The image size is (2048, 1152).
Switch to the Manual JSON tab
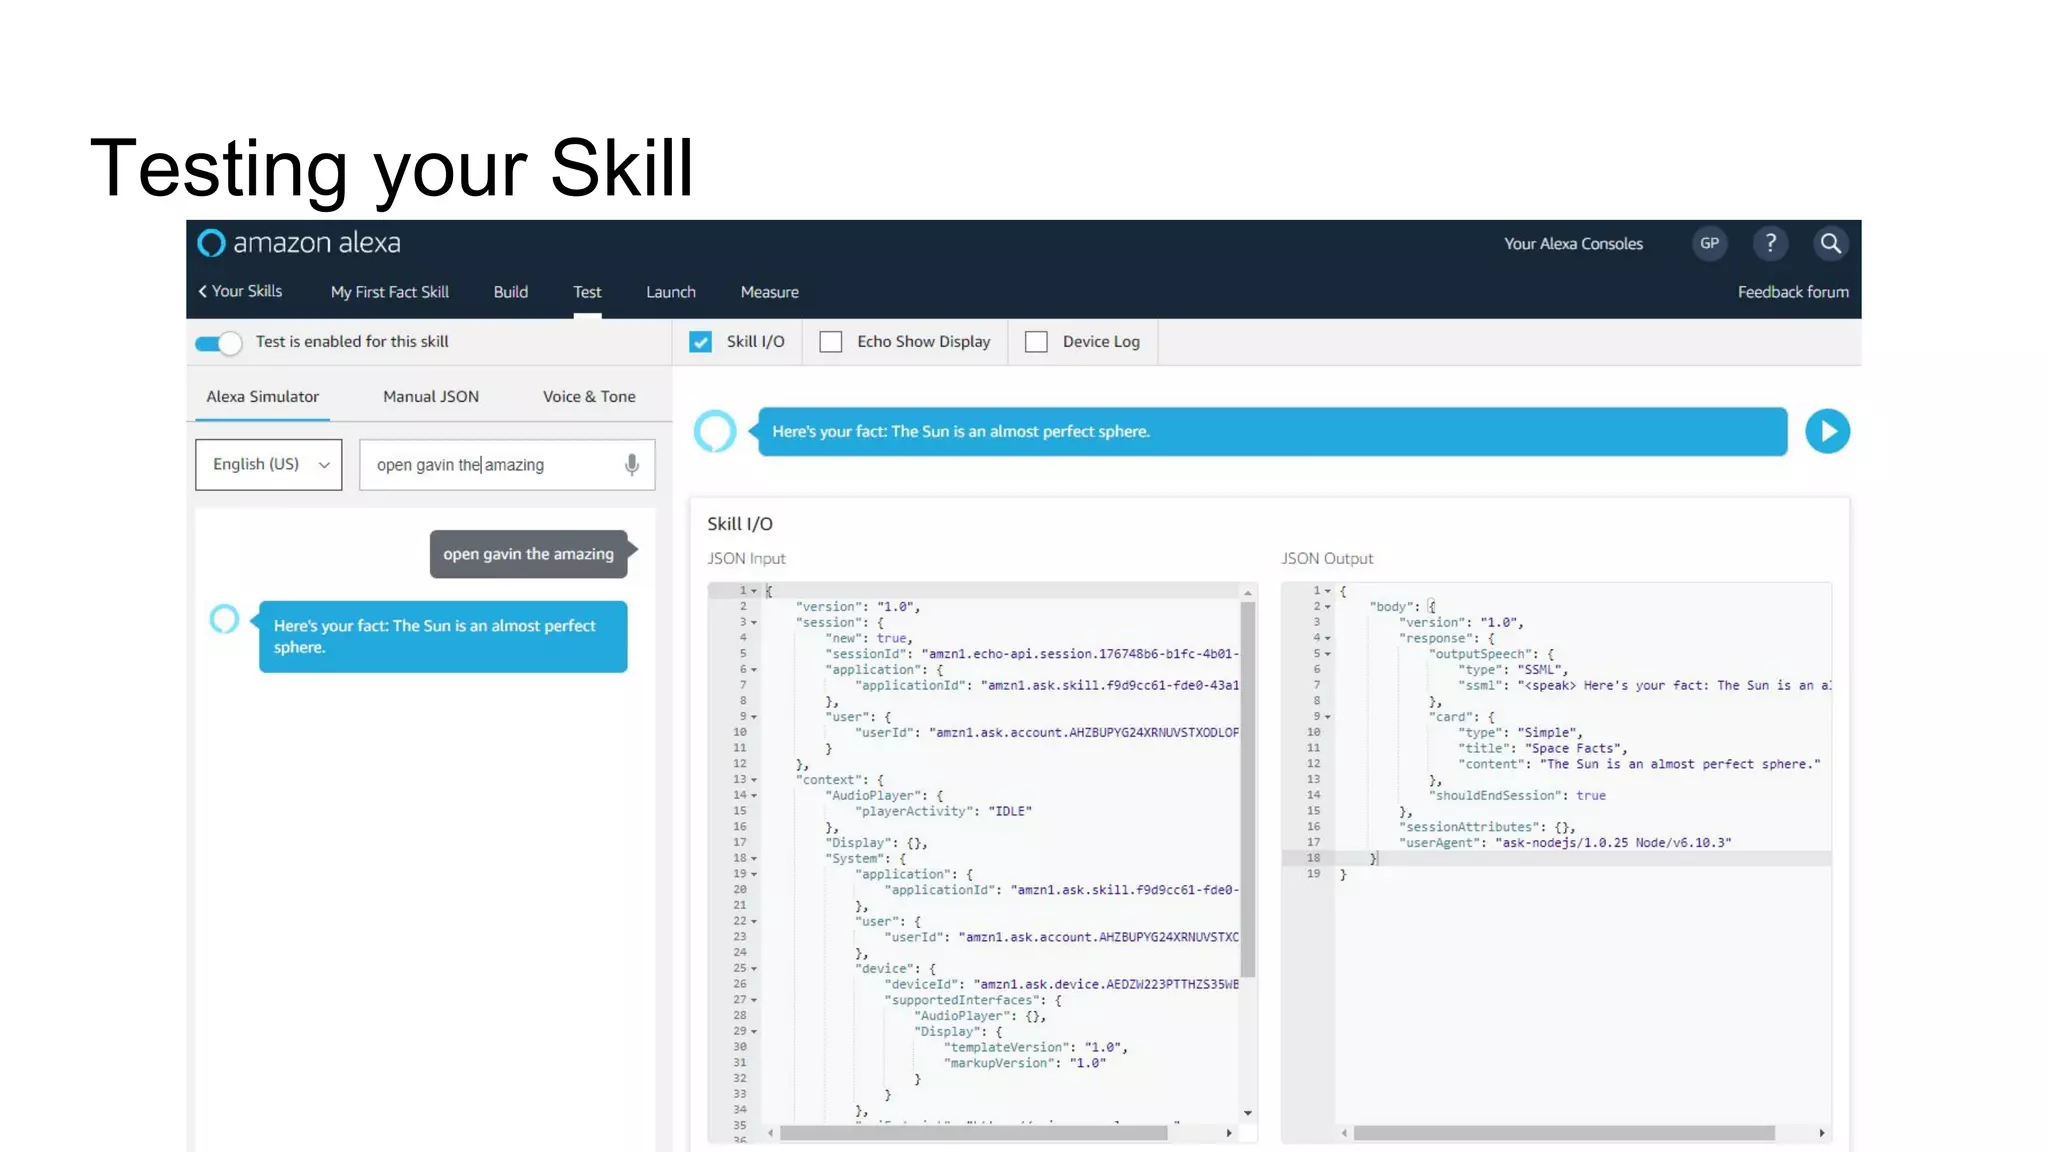click(431, 397)
